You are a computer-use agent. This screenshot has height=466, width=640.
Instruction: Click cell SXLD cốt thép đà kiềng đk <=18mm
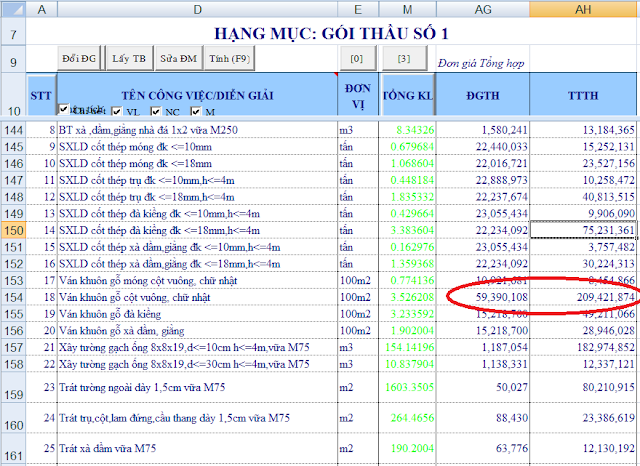click(198, 231)
